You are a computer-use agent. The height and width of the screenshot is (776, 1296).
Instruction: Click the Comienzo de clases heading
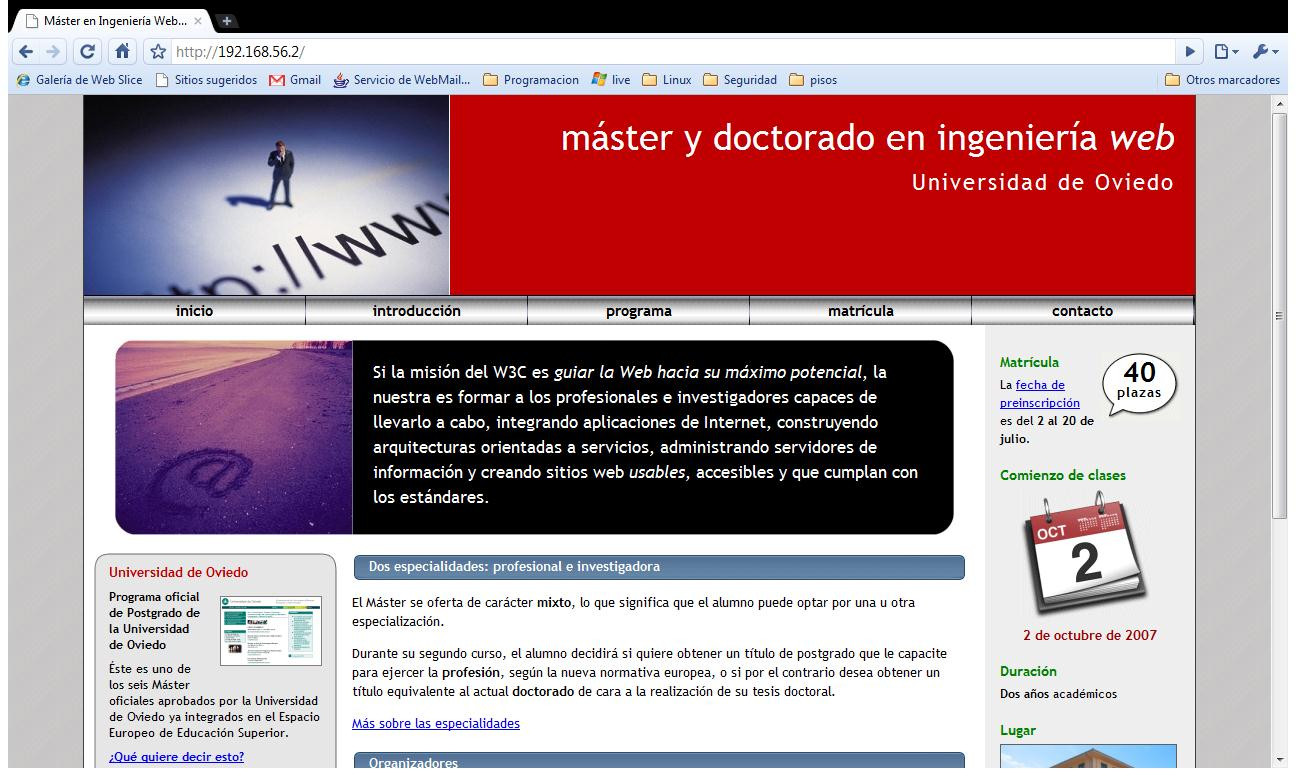pos(1062,475)
